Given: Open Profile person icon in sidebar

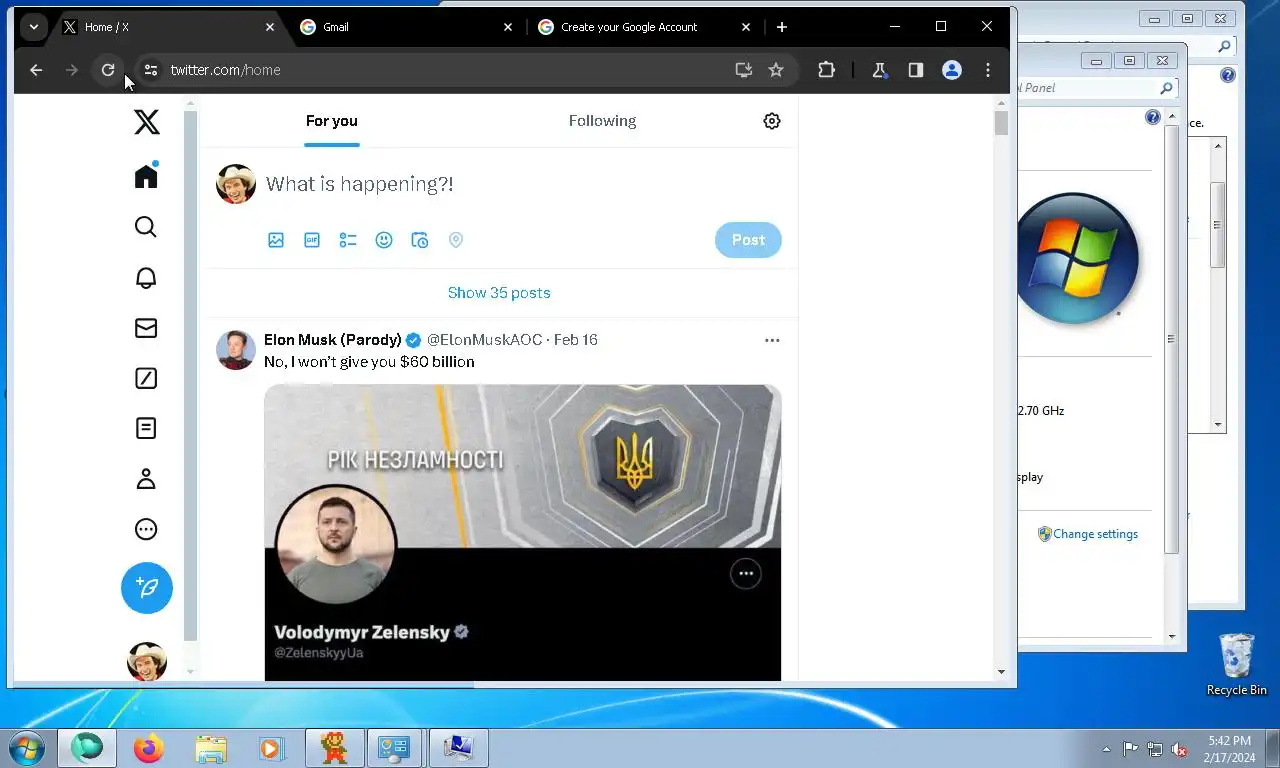Looking at the screenshot, I should point(146,479).
